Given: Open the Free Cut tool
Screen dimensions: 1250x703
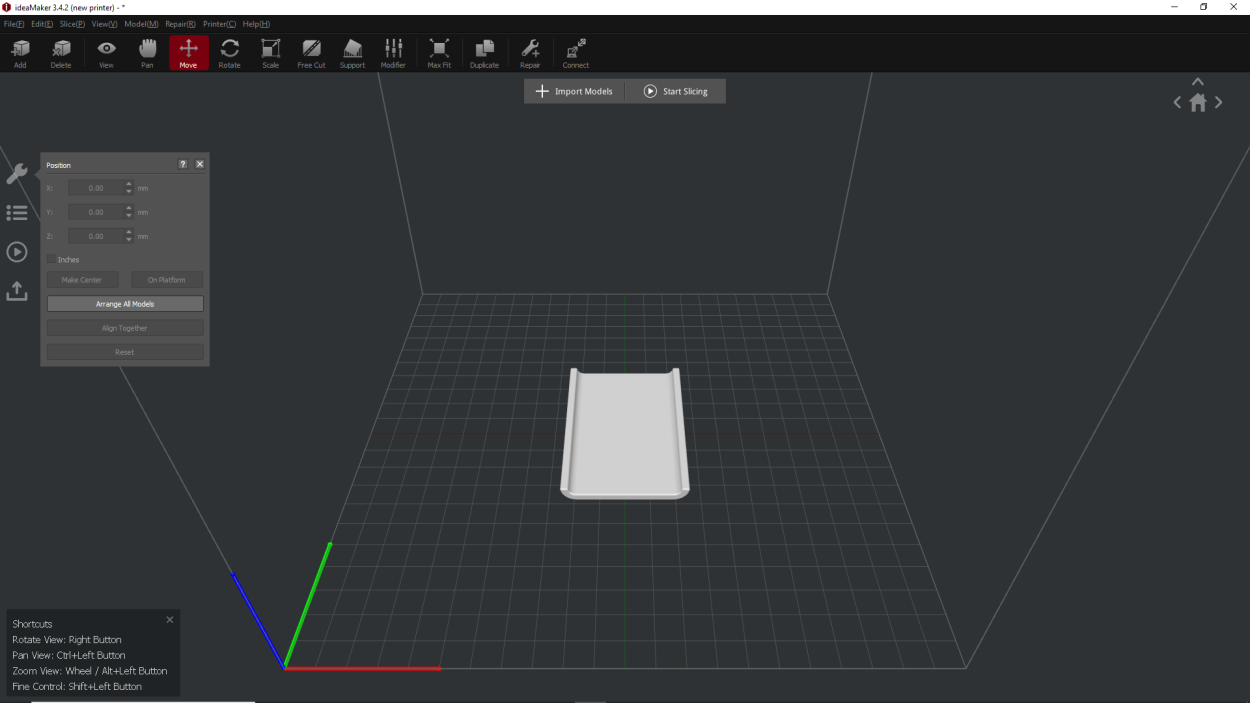Looking at the screenshot, I should (311, 53).
